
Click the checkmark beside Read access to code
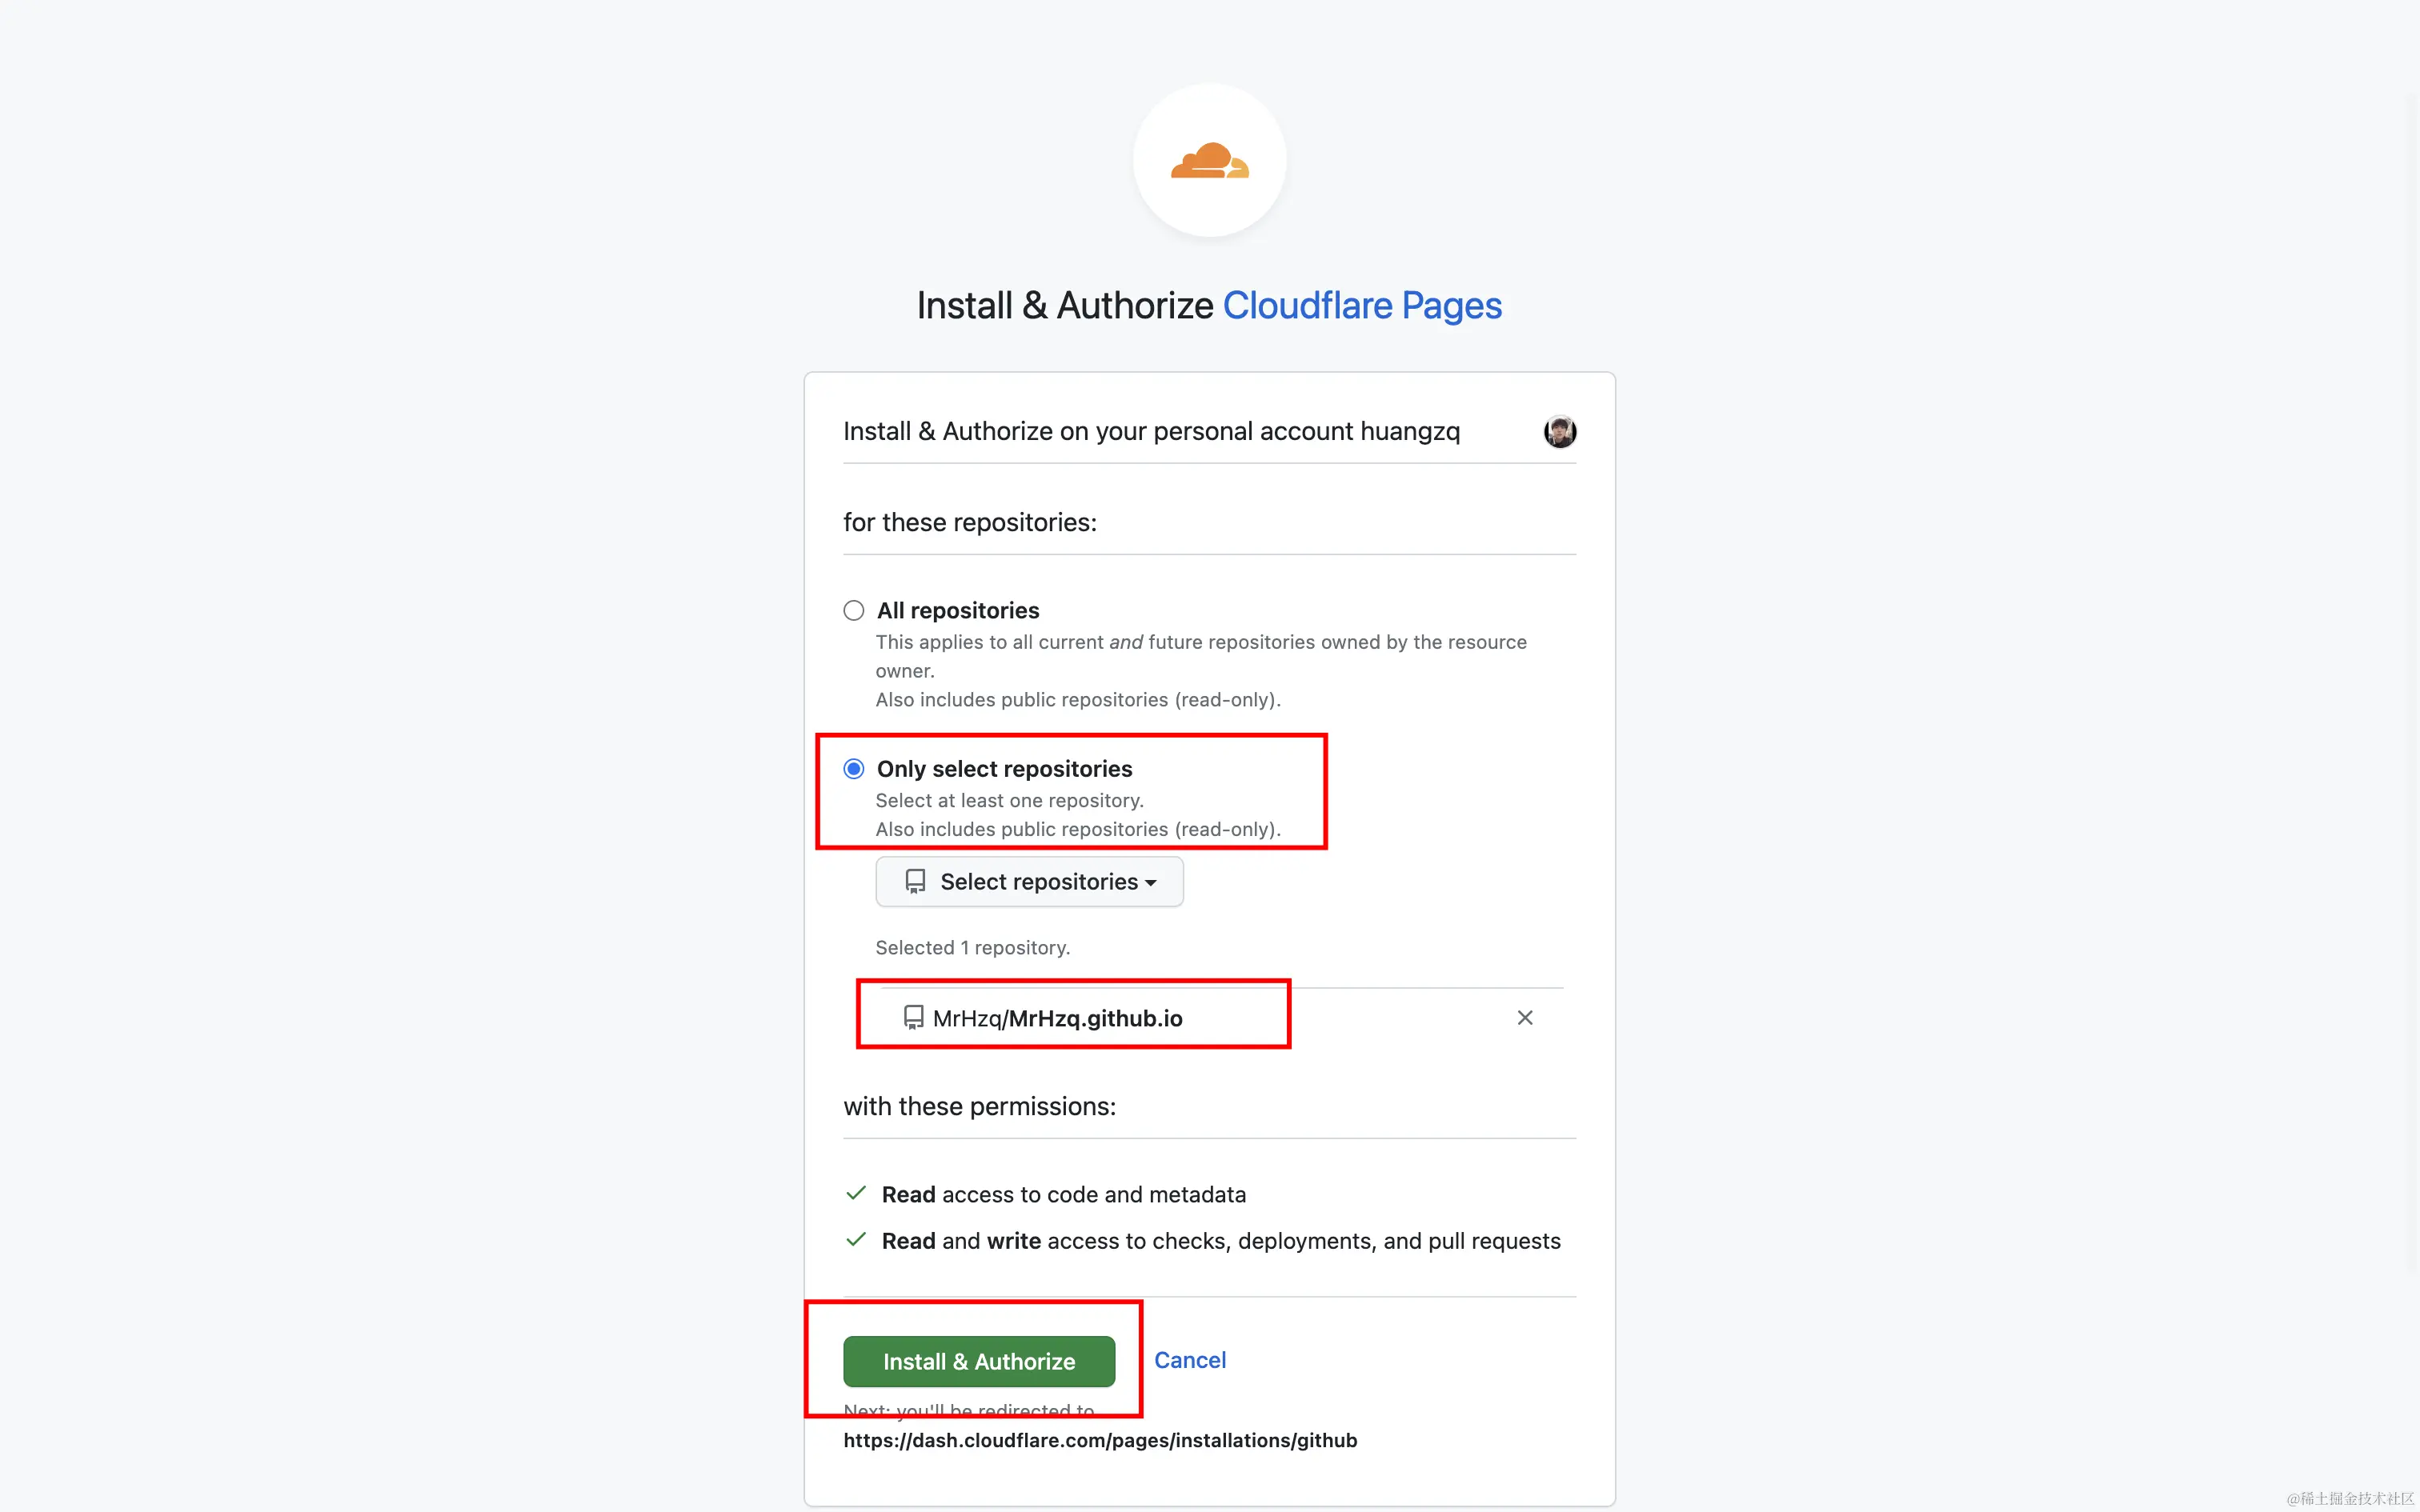click(x=856, y=1193)
